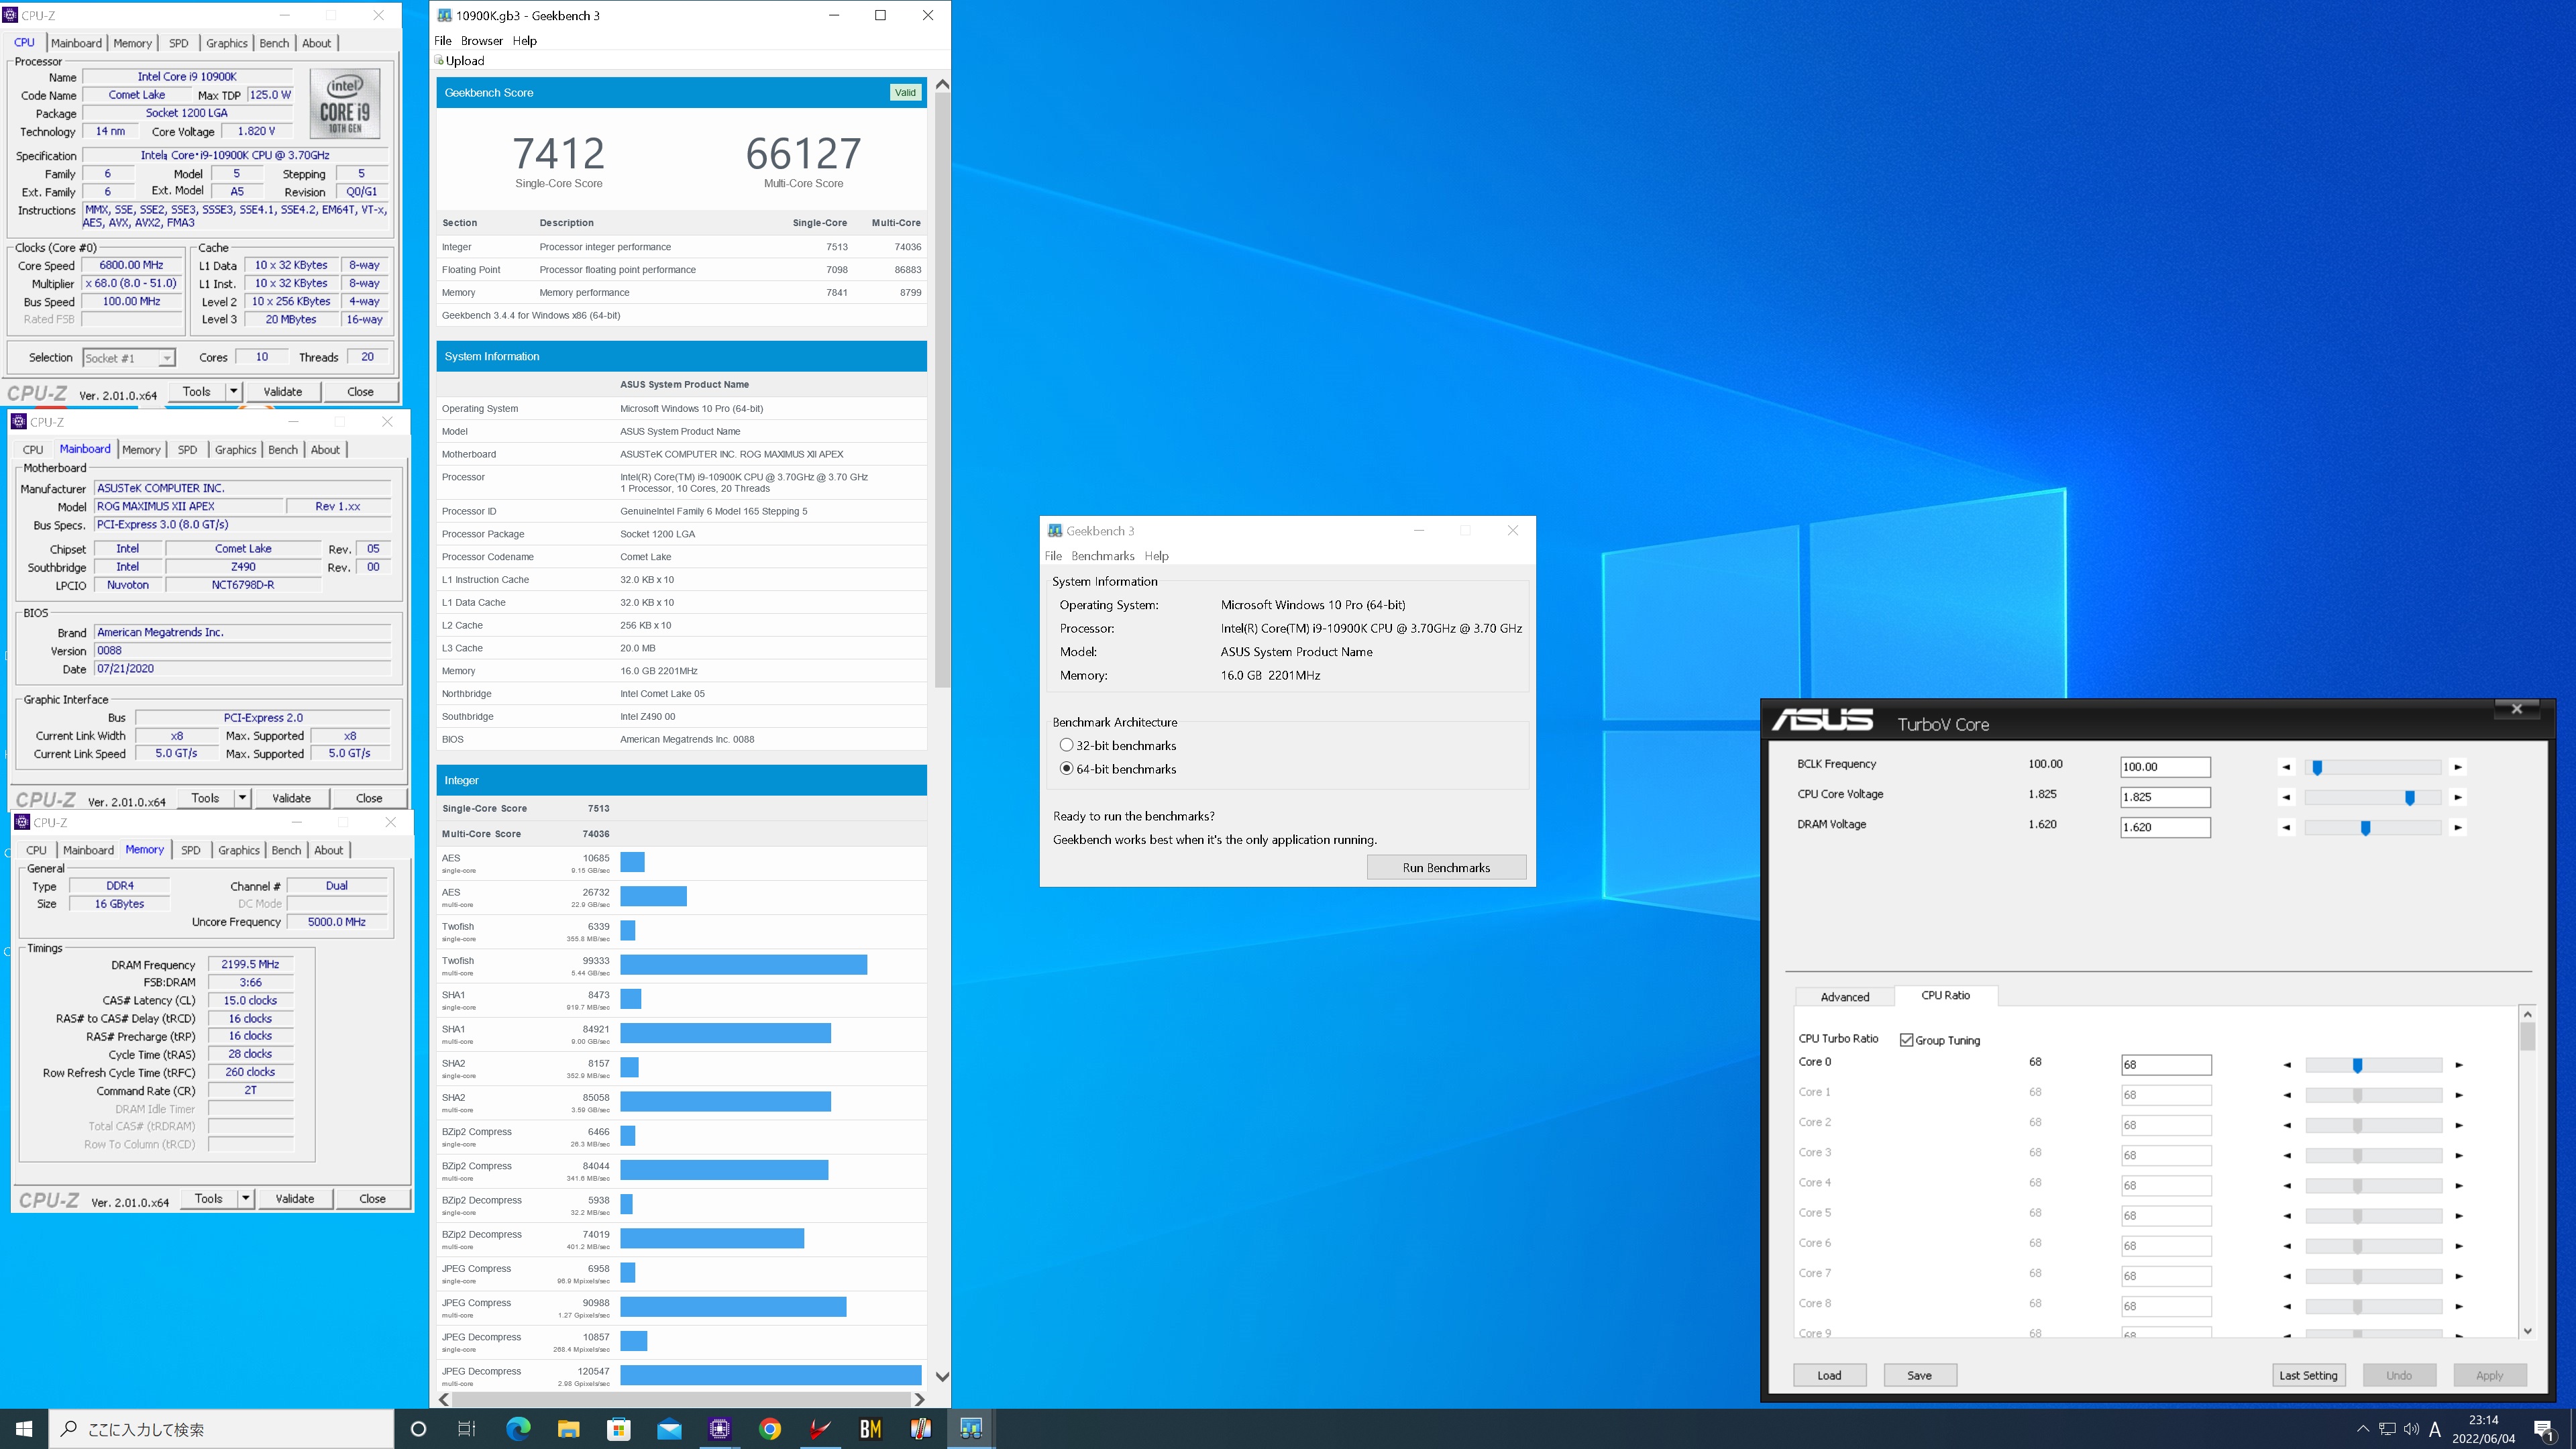Open Microsoft Store from the taskbar
This screenshot has width=2576, height=1449.
[619, 1429]
